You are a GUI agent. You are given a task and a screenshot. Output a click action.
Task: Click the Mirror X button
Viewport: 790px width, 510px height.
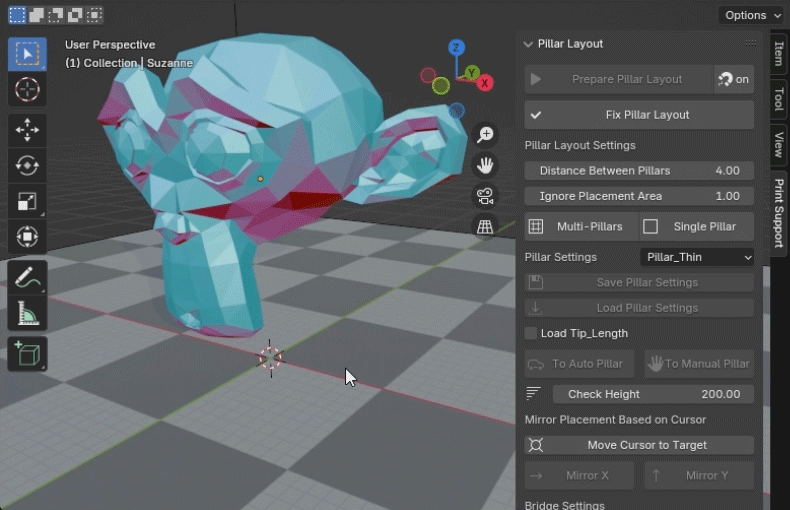click(579, 475)
